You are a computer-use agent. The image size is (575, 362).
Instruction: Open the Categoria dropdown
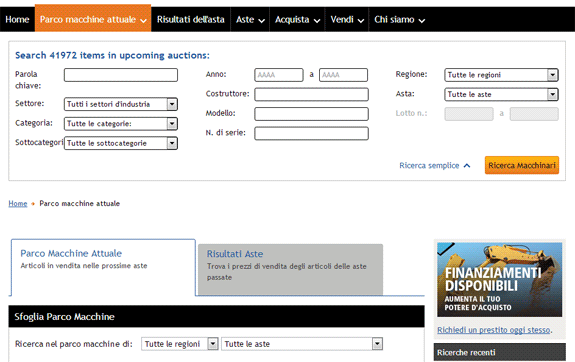click(x=121, y=124)
